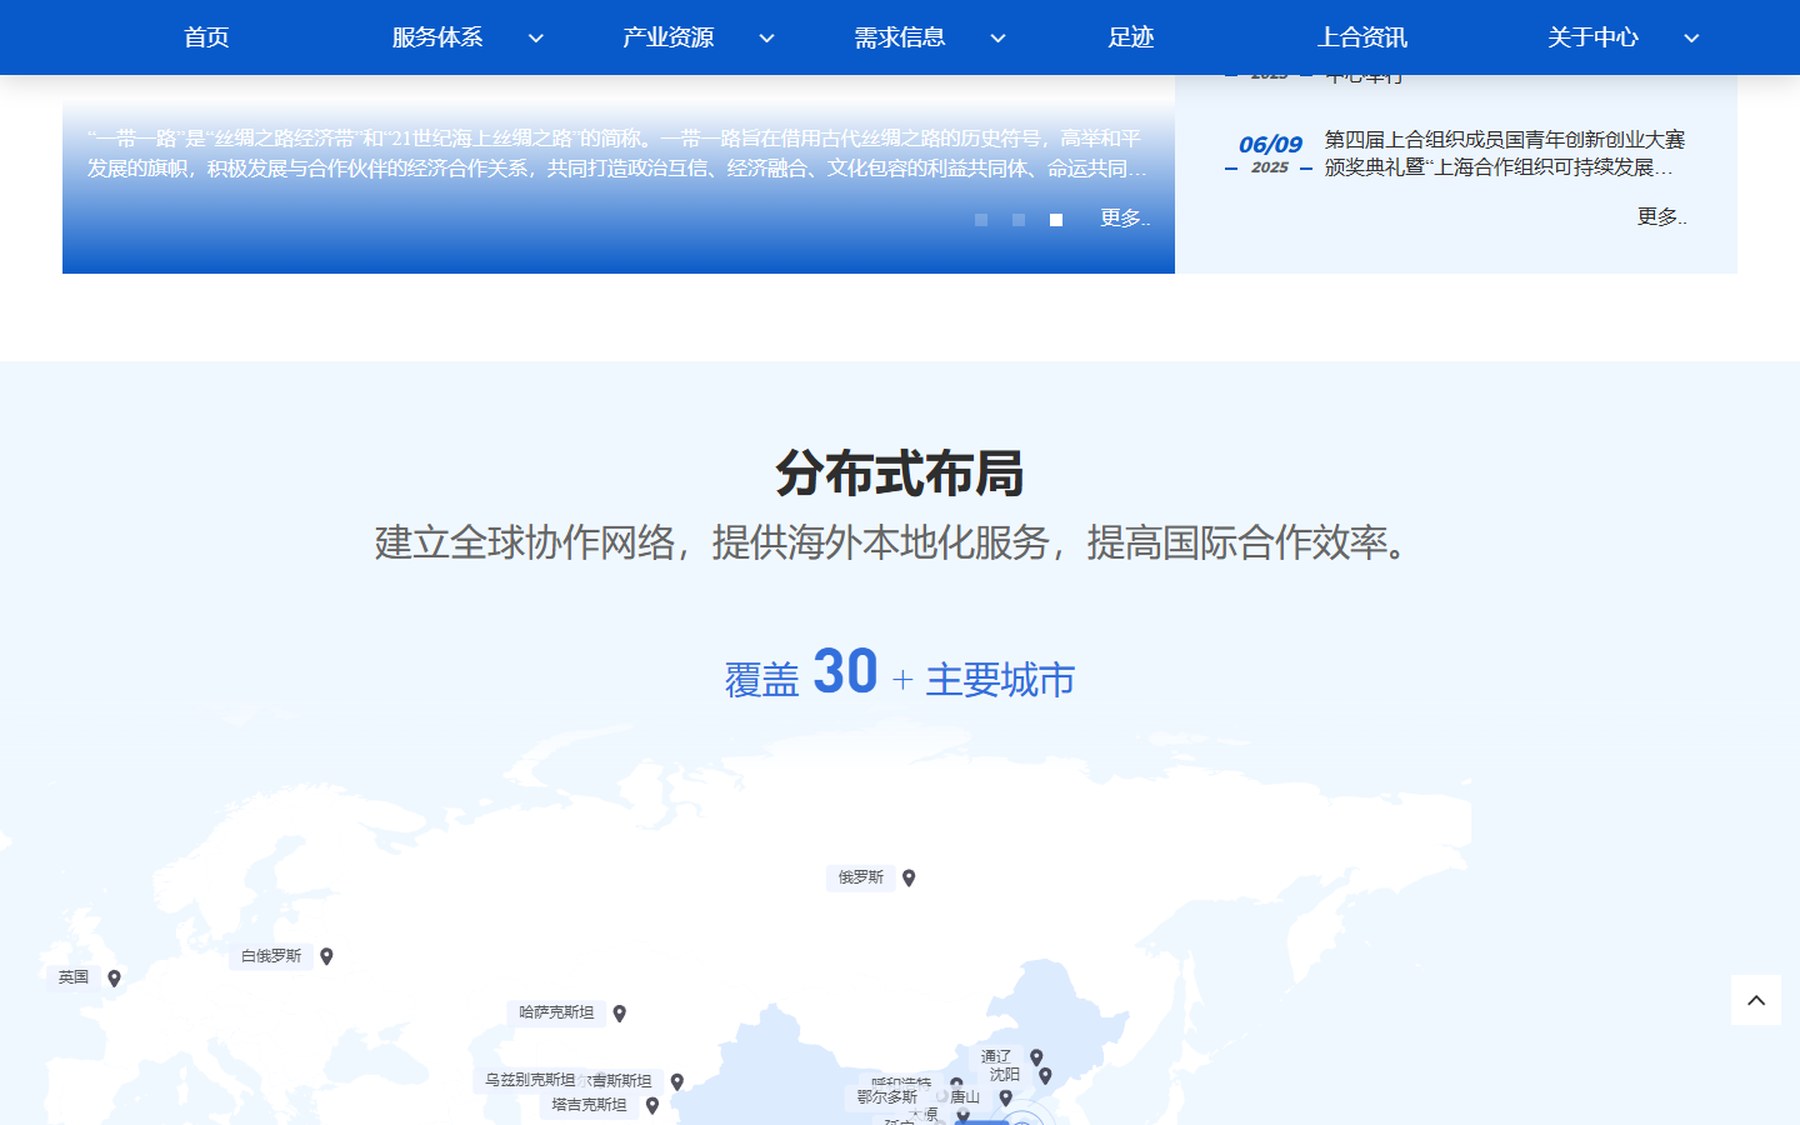Click the 塔吉克斯坦 map pin icon
The width and height of the screenshot is (1800, 1125).
[652, 1106]
